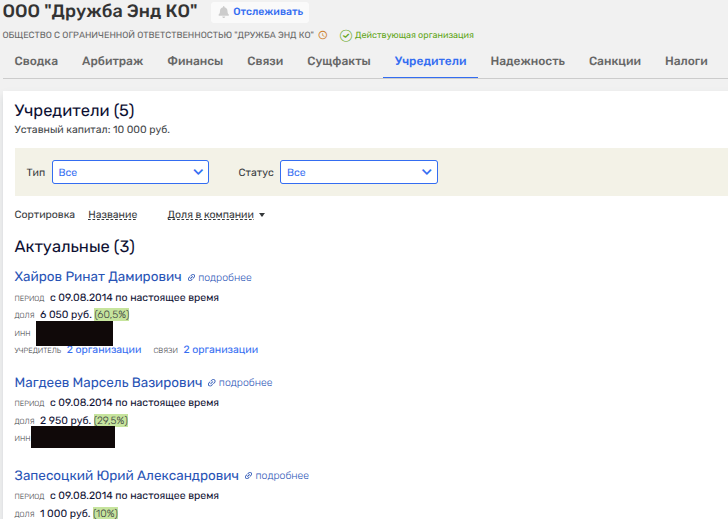
Task: Click the link icon beside Магдеев Марсель Вазирович
Action: click(x=211, y=383)
